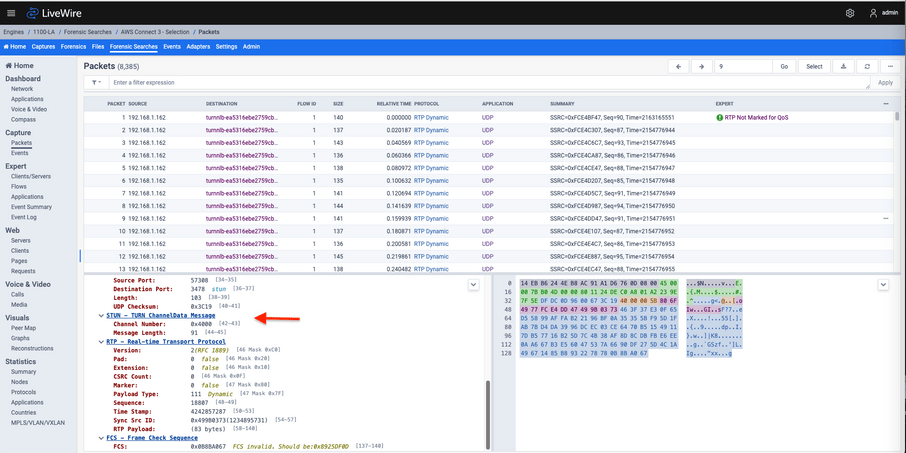This screenshot has height=453, width=906.
Task: Open Compass in sidebar
Action: pos(23,120)
